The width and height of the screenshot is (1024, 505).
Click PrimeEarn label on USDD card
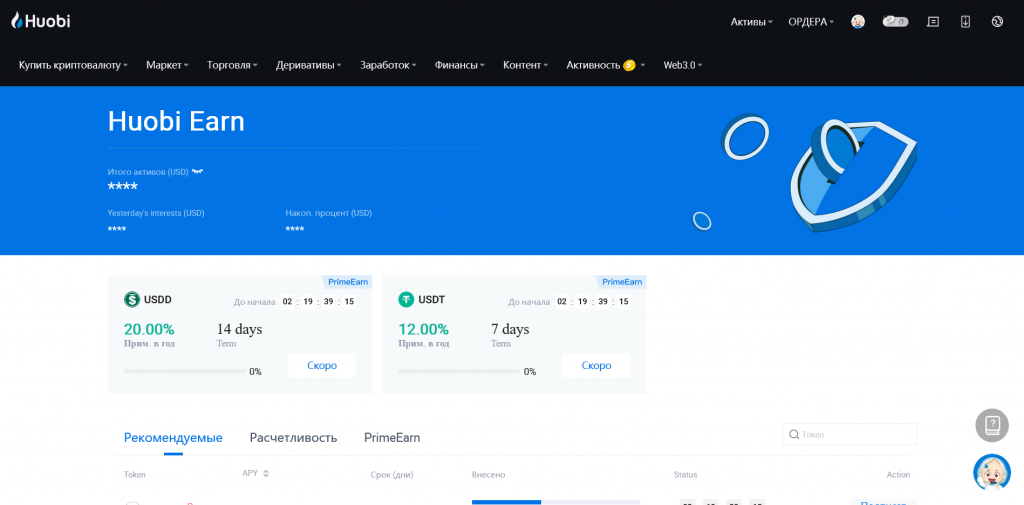click(347, 282)
